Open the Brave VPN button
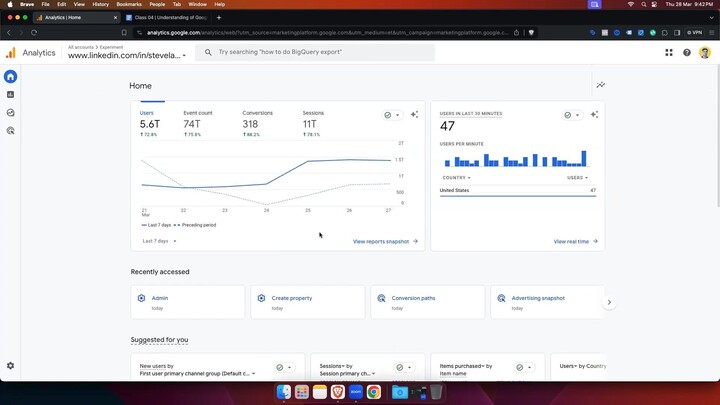Image resolution: width=720 pixels, height=405 pixels. click(x=695, y=33)
